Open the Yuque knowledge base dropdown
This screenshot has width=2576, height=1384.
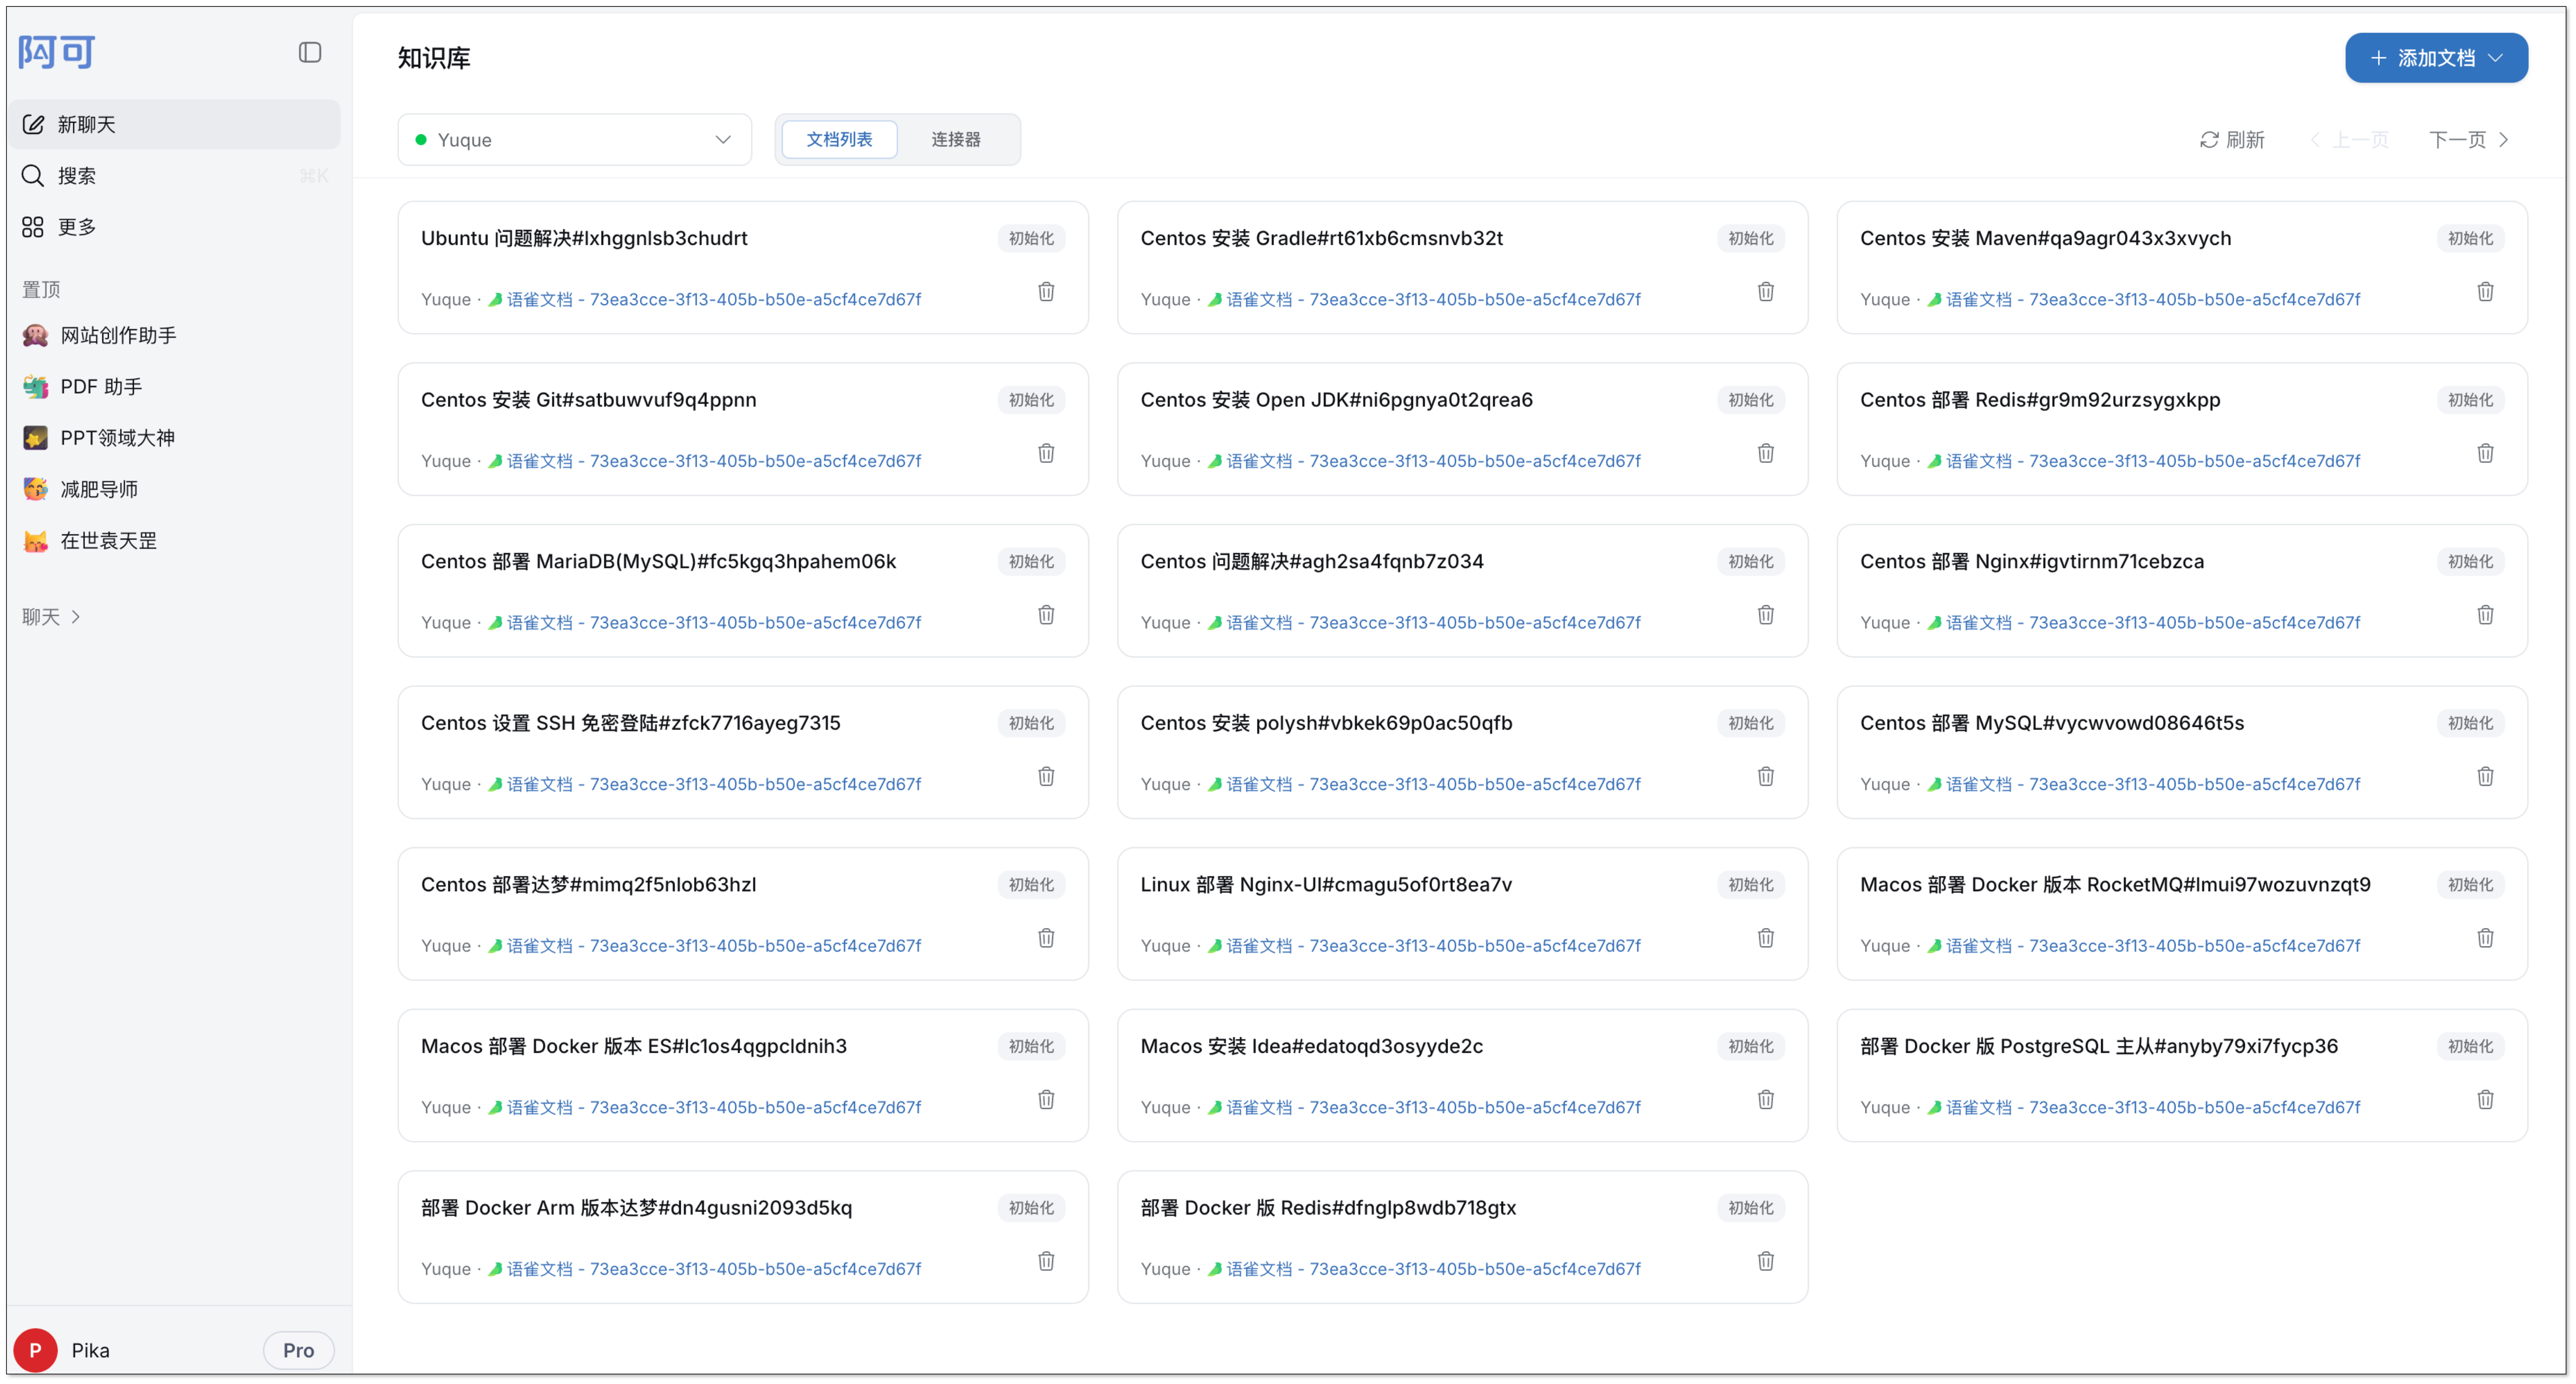pyautogui.click(x=574, y=140)
